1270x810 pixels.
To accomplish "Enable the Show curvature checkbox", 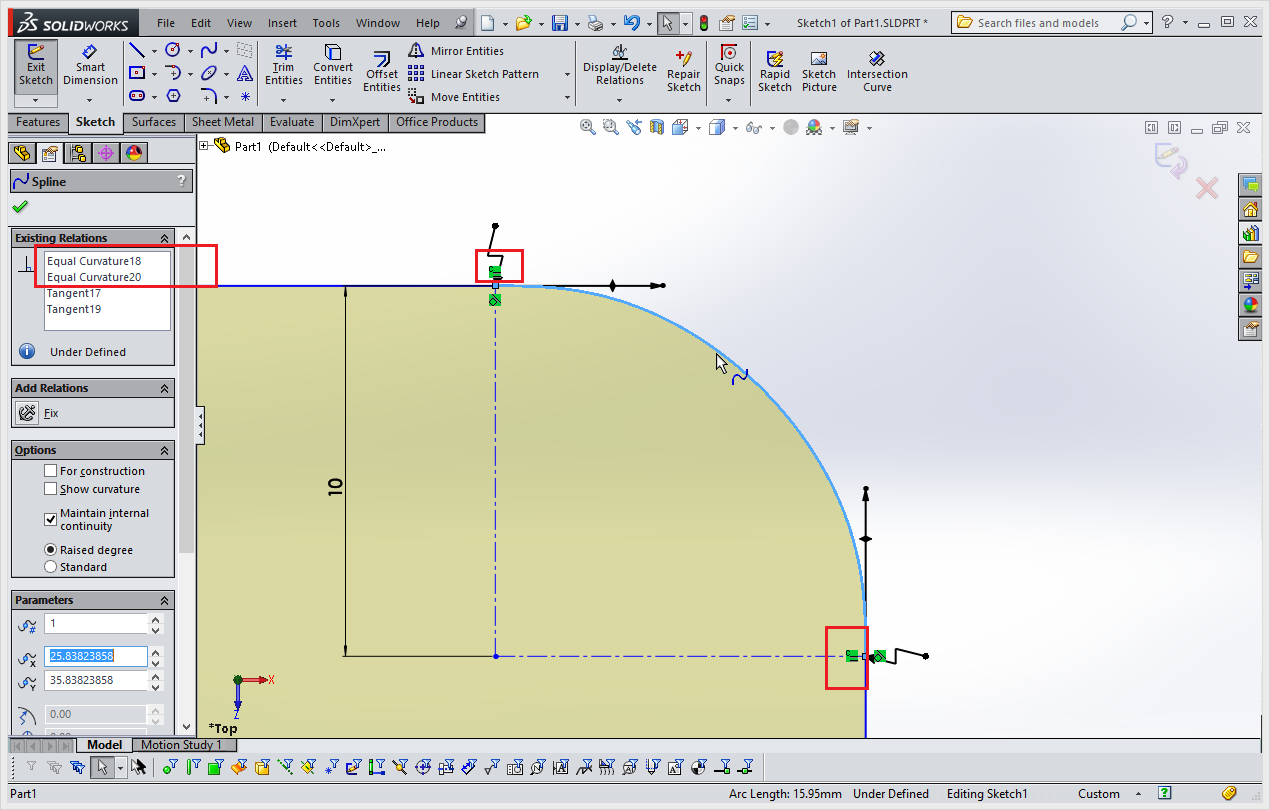I will [x=51, y=489].
